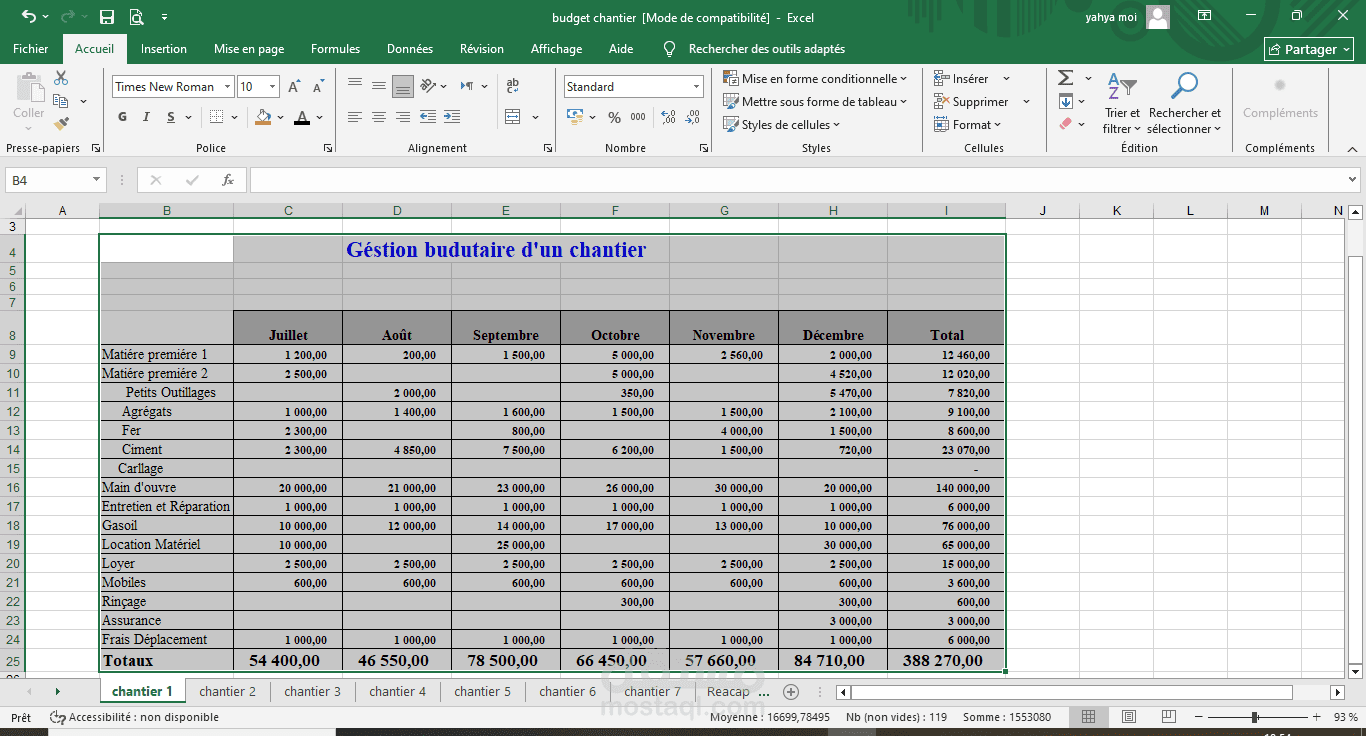Open Rechercher et sélectionner menu
Viewport: 1366px width, 736px height.
pyautogui.click(x=1185, y=102)
